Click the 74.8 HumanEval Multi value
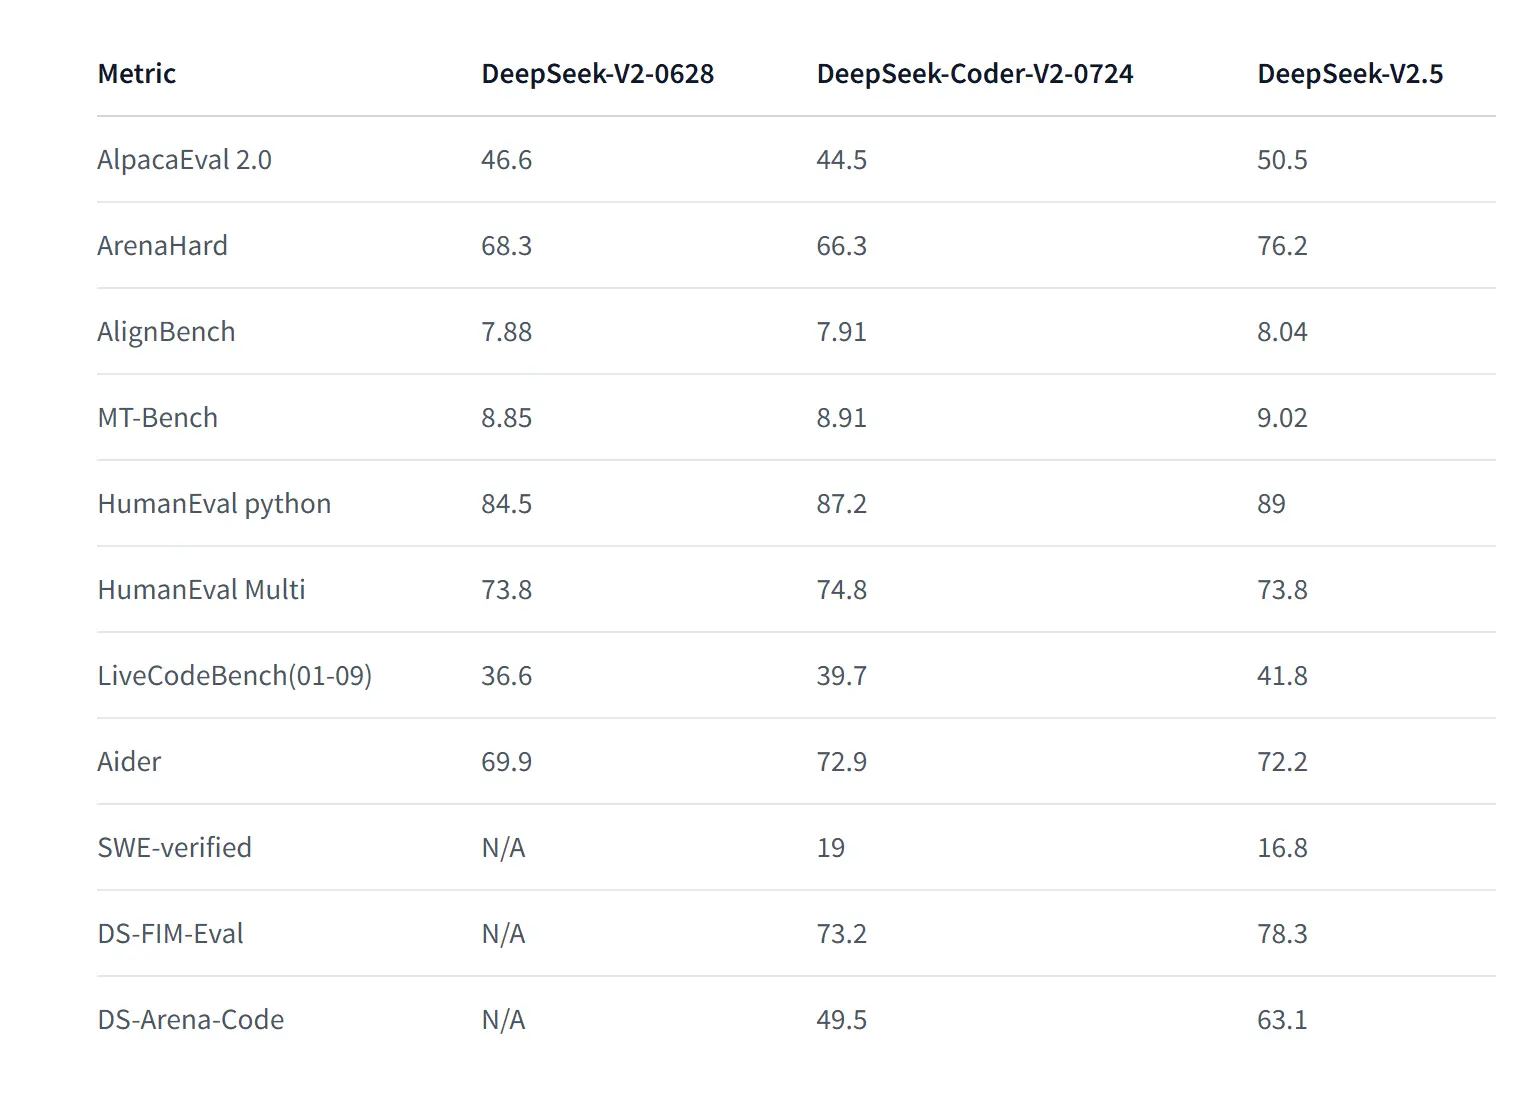Viewport: 1535px width, 1104px height. (x=841, y=590)
